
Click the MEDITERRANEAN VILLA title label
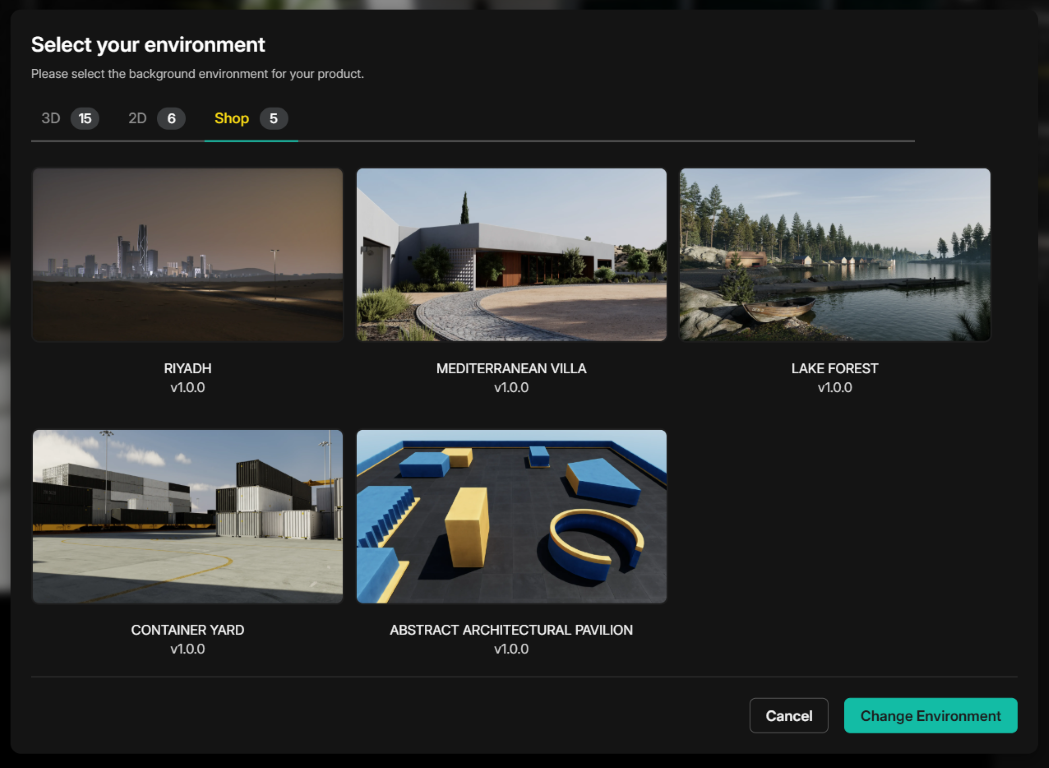tap(511, 369)
